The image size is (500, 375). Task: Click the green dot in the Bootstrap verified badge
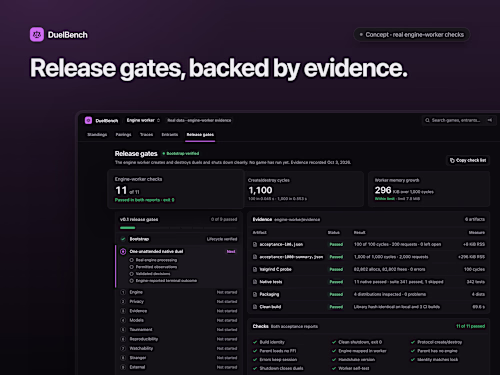click(164, 153)
